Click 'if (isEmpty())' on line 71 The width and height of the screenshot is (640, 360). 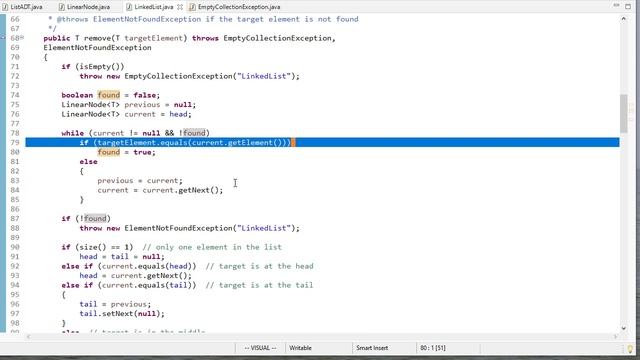(93, 67)
